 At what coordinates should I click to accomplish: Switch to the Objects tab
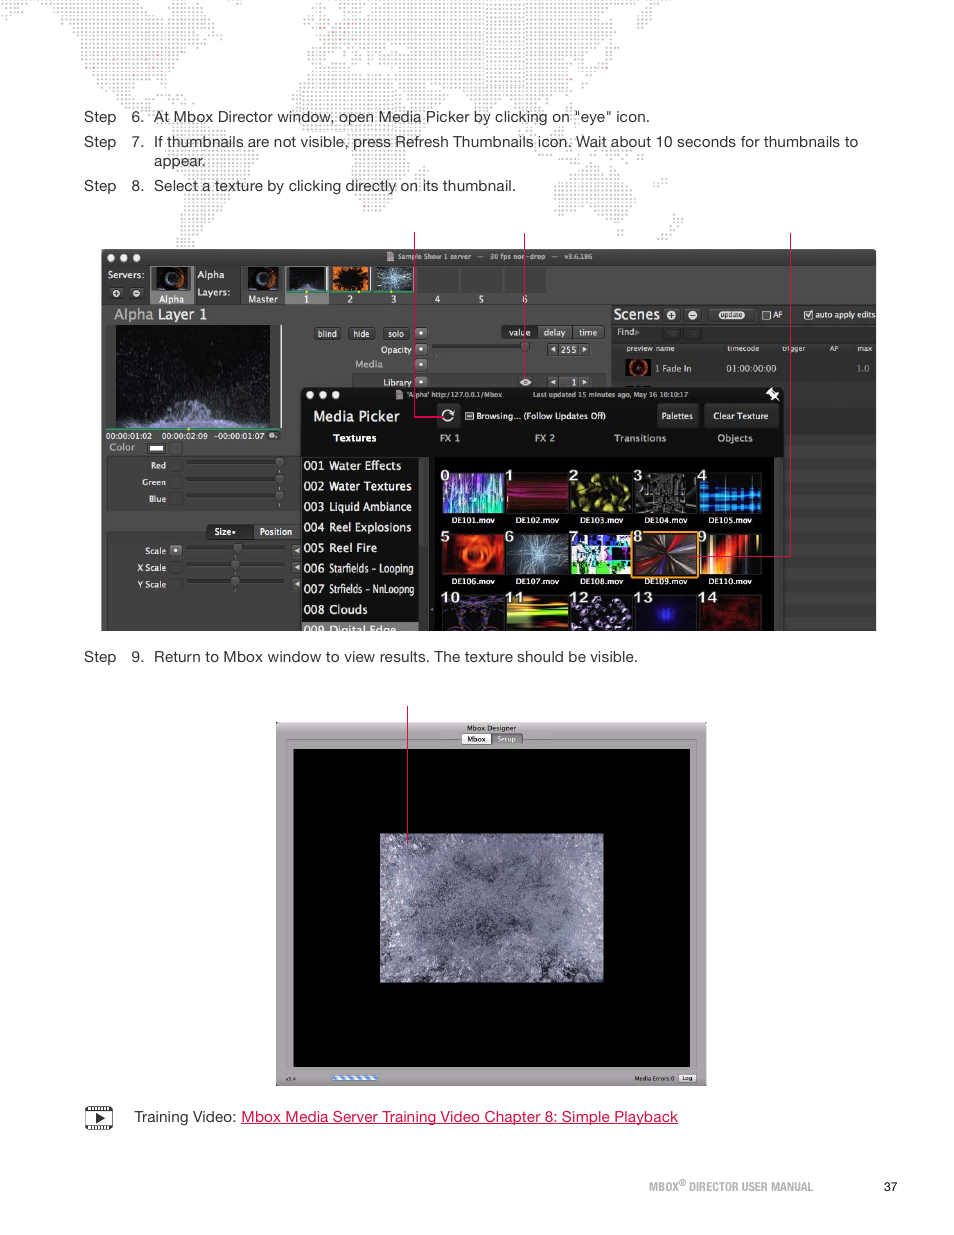[735, 438]
